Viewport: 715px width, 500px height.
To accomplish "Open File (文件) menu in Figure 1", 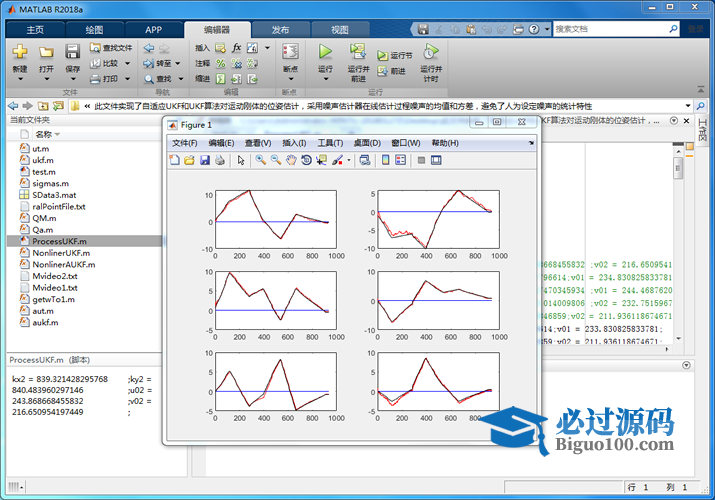I will [184, 143].
